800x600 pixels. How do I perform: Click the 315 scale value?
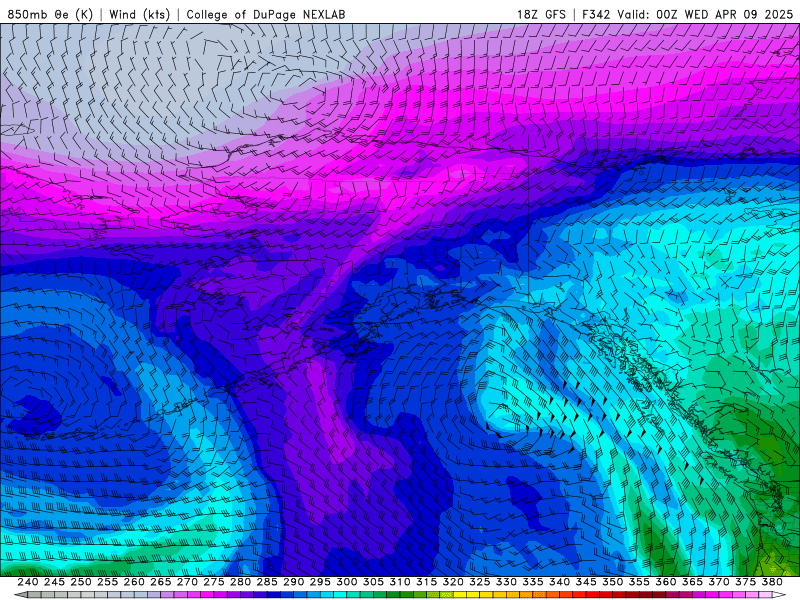pyautogui.click(x=426, y=582)
